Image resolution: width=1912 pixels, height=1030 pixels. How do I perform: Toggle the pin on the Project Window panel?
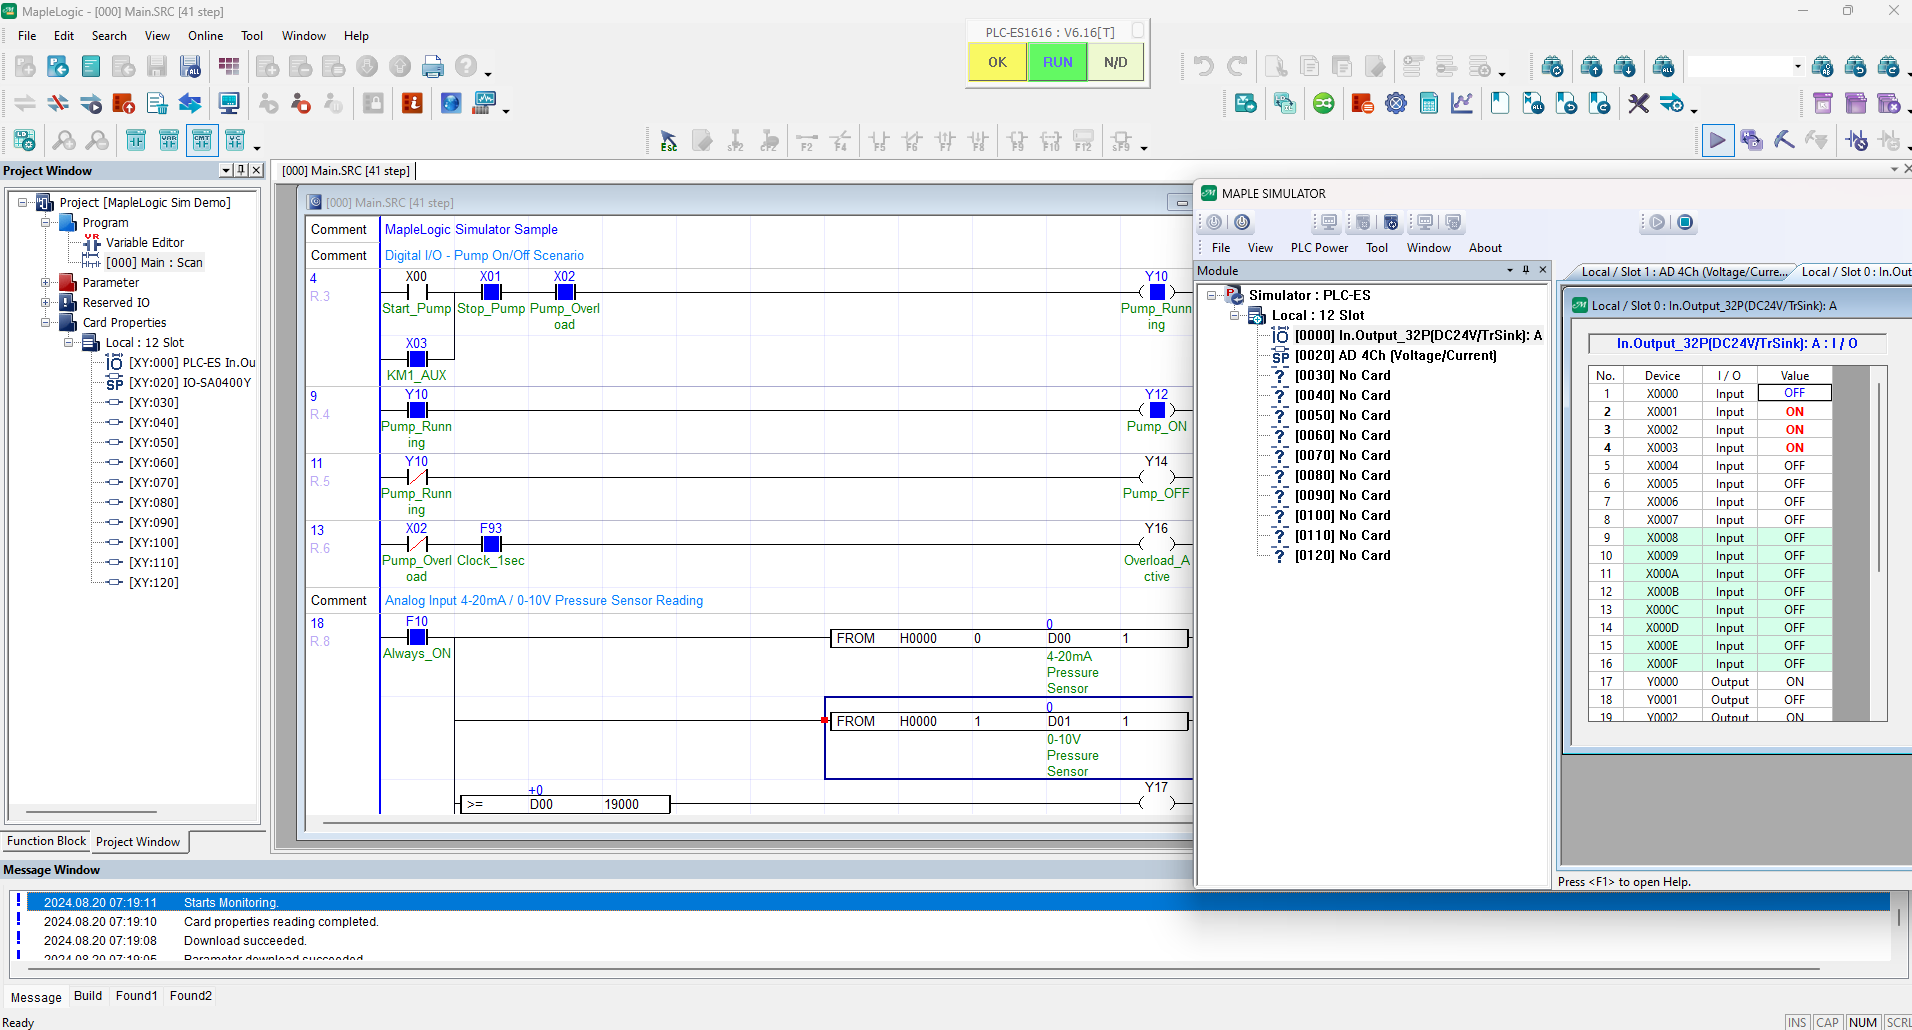point(241,170)
